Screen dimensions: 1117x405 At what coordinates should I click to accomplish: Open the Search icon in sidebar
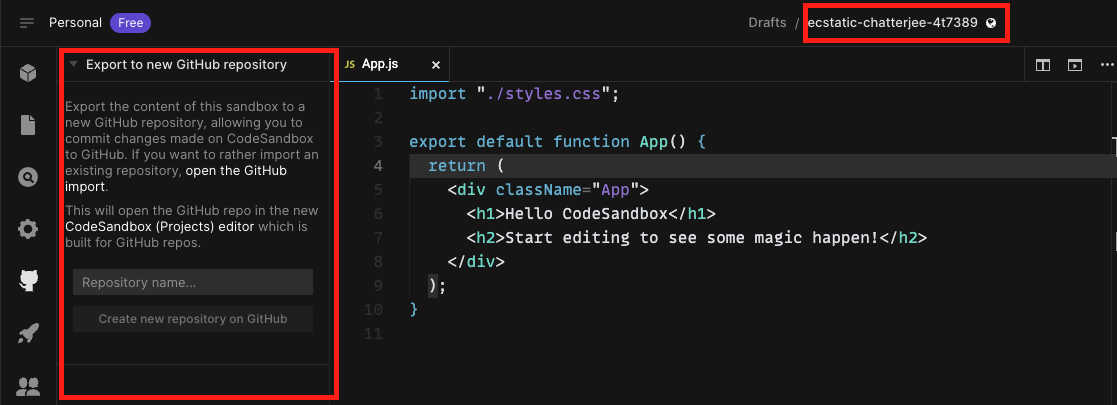coord(28,177)
